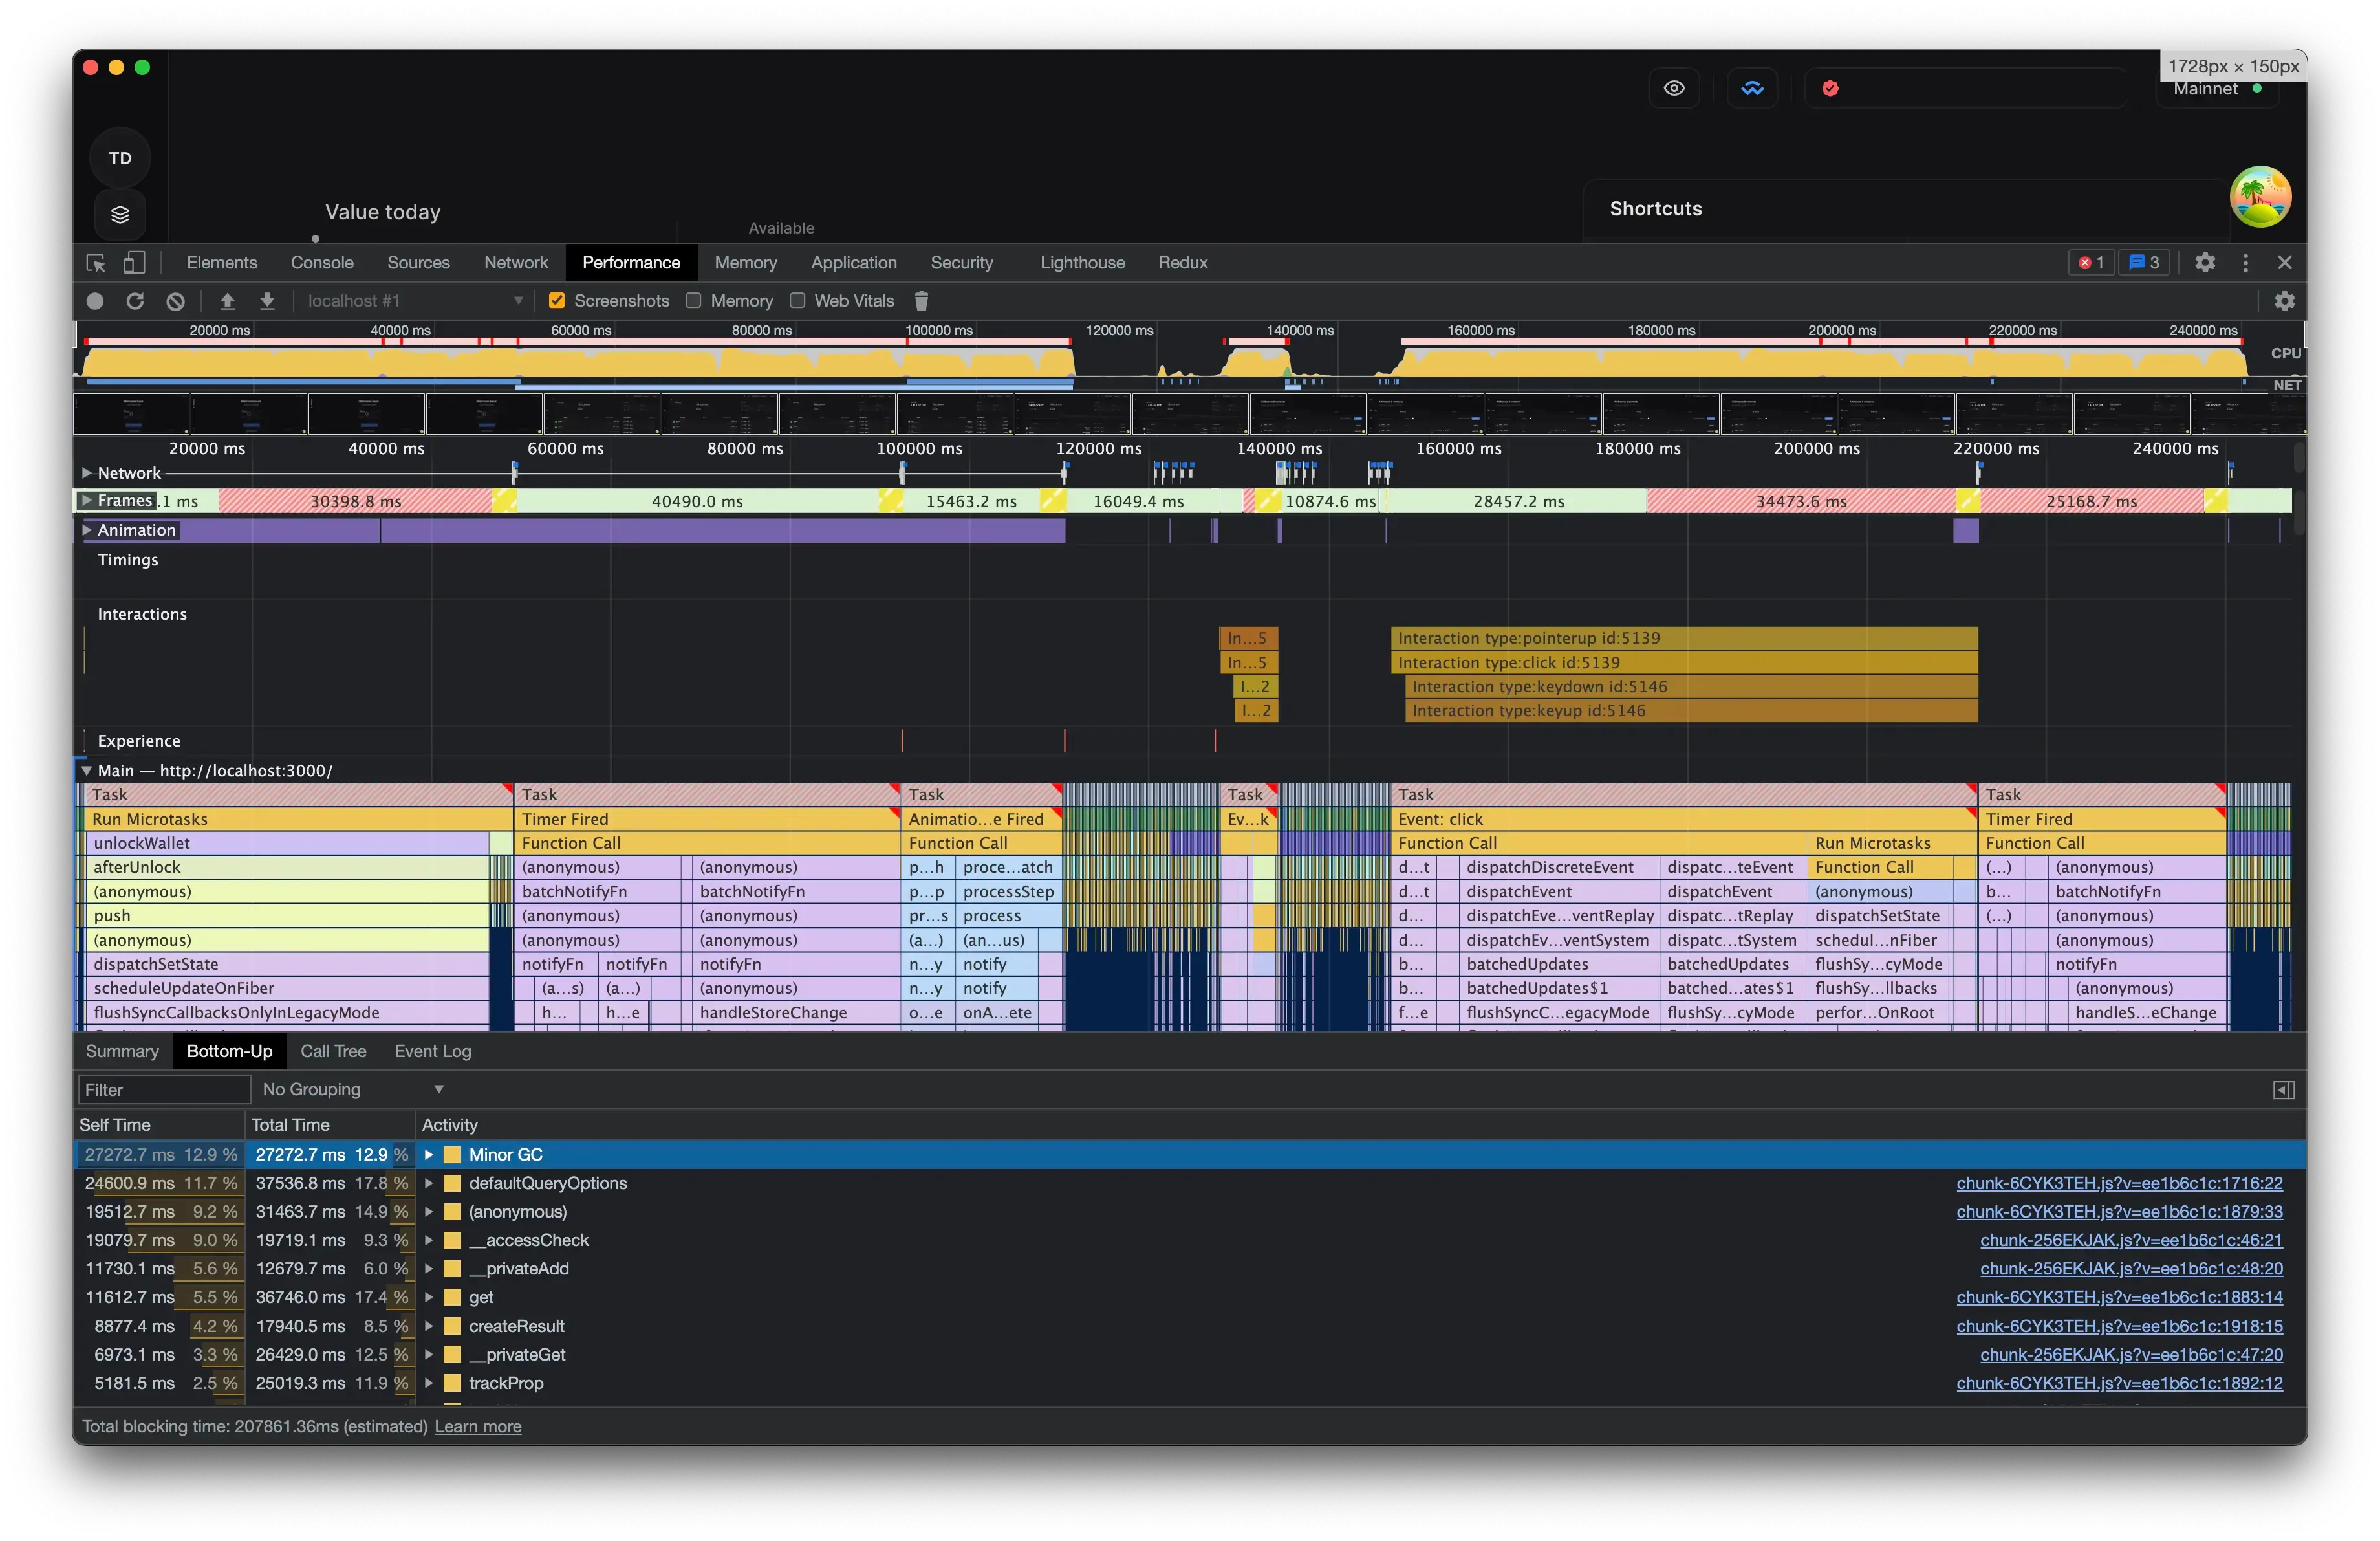Click the blue messages count badge

click(2144, 263)
